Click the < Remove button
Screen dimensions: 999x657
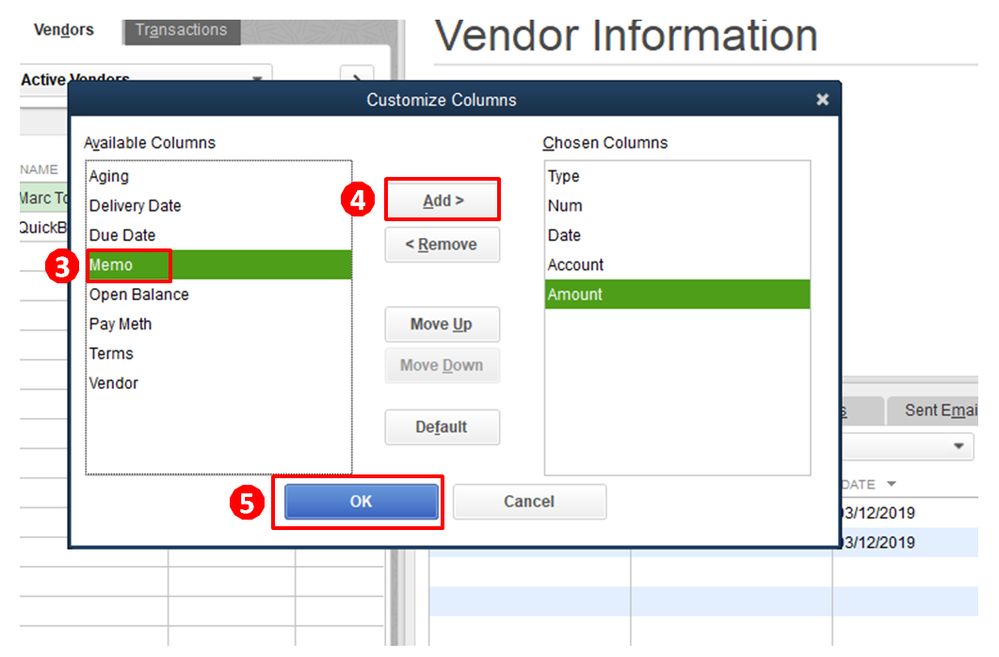[x=442, y=245]
